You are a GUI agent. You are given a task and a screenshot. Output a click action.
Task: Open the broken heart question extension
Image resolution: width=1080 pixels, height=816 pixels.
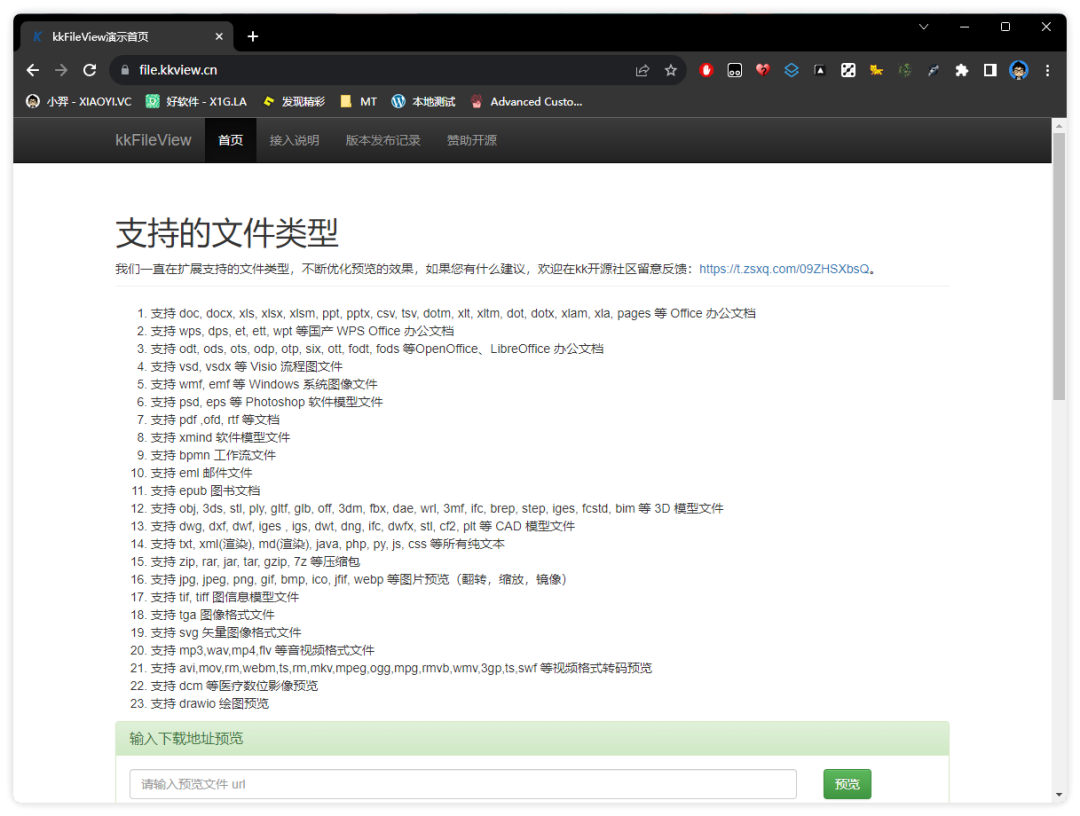762,70
